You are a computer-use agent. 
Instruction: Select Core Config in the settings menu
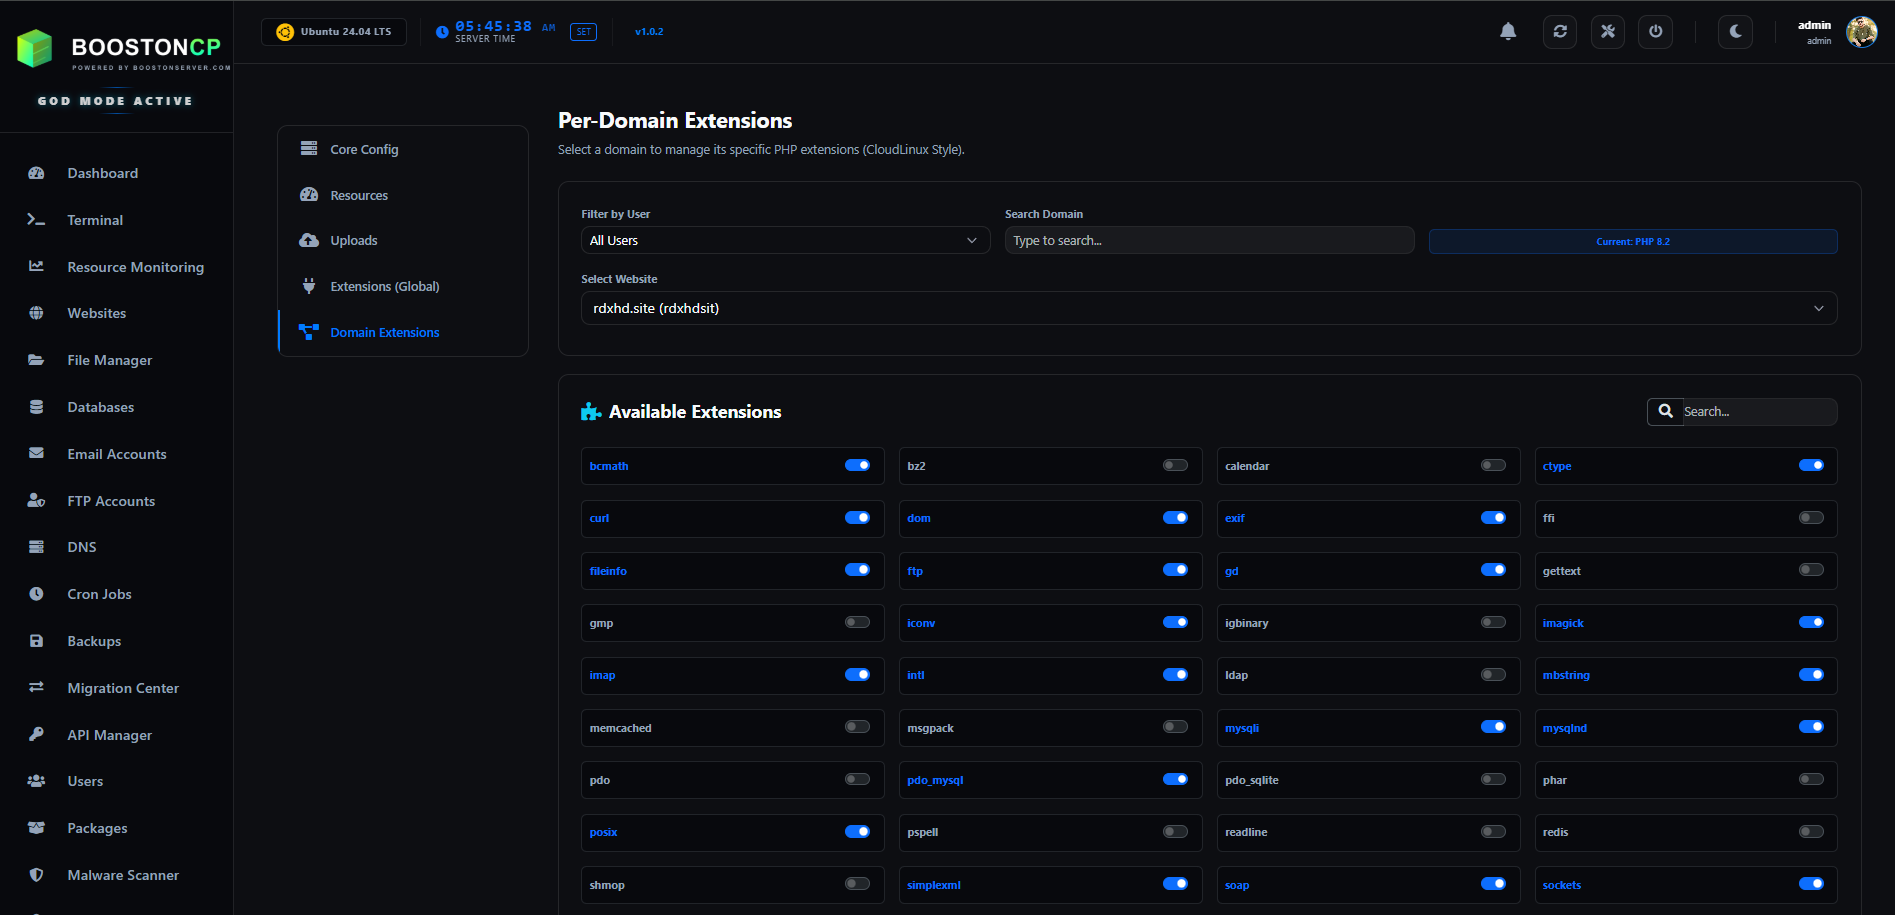click(364, 149)
